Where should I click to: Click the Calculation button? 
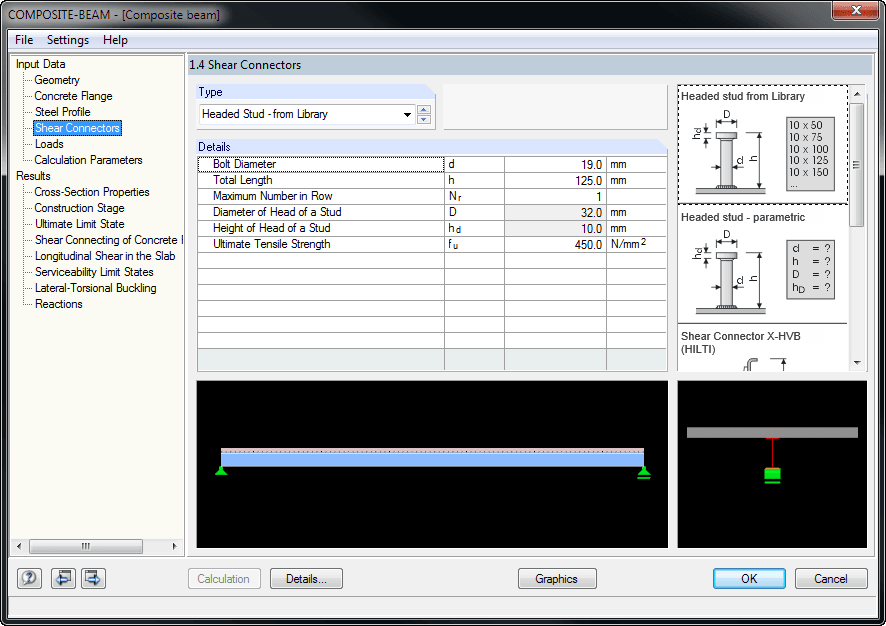pyautogui.click(x=224, y=579)
